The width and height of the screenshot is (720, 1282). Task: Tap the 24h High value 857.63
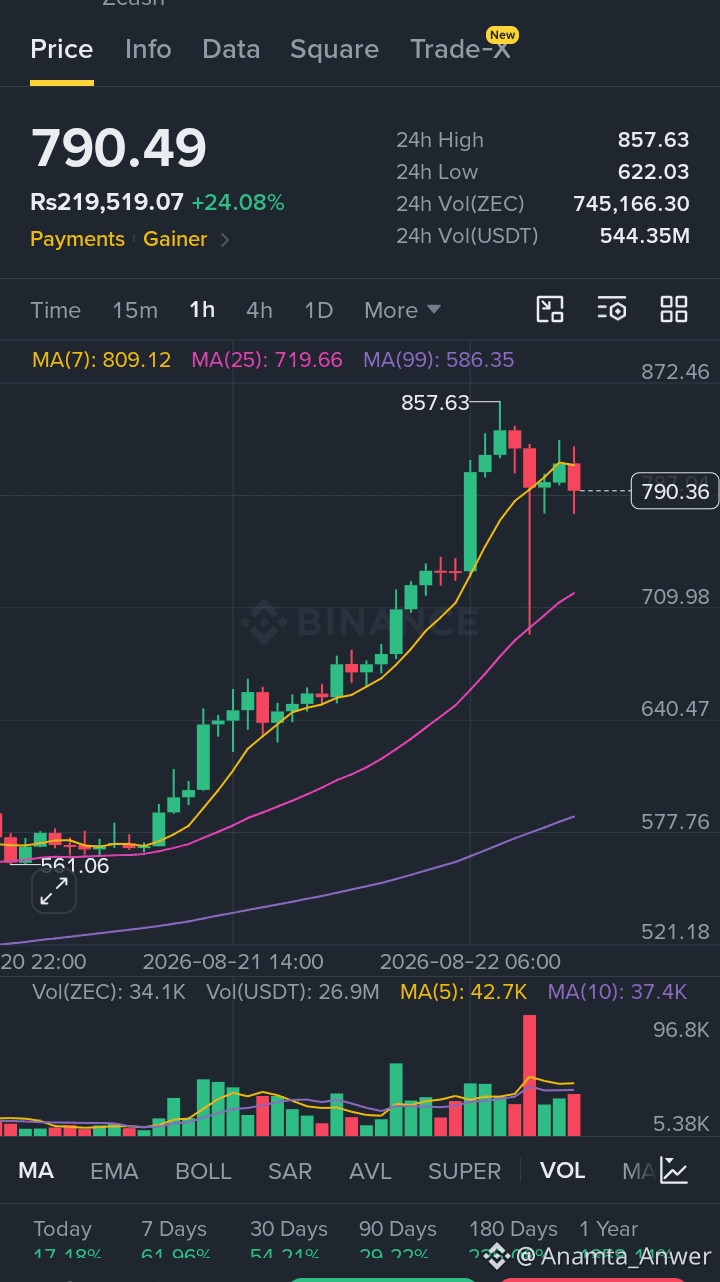pyautogui.click(x=653, y=140)
